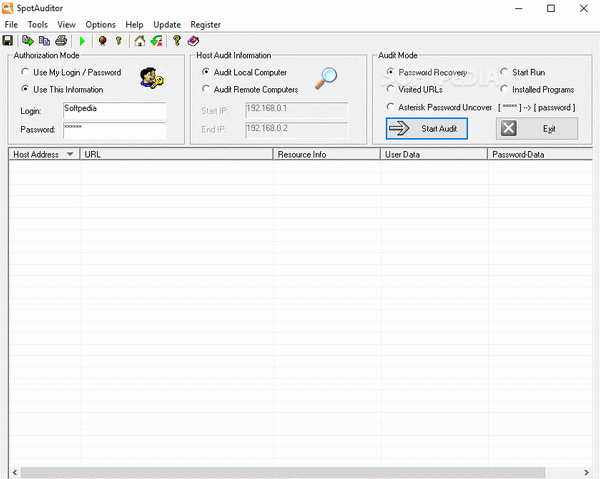
Task: Focus the Login input field
Action: click(114, 110)
